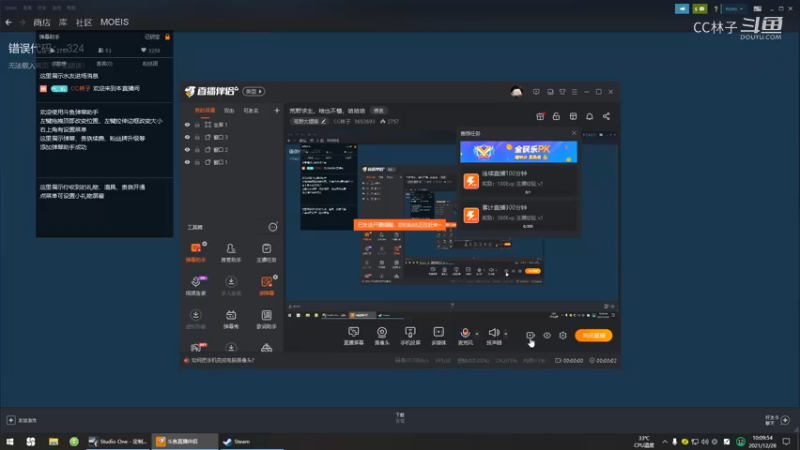Switch to 我的场景 scene tab
The image size is (800, 450).
pos(205,110)
